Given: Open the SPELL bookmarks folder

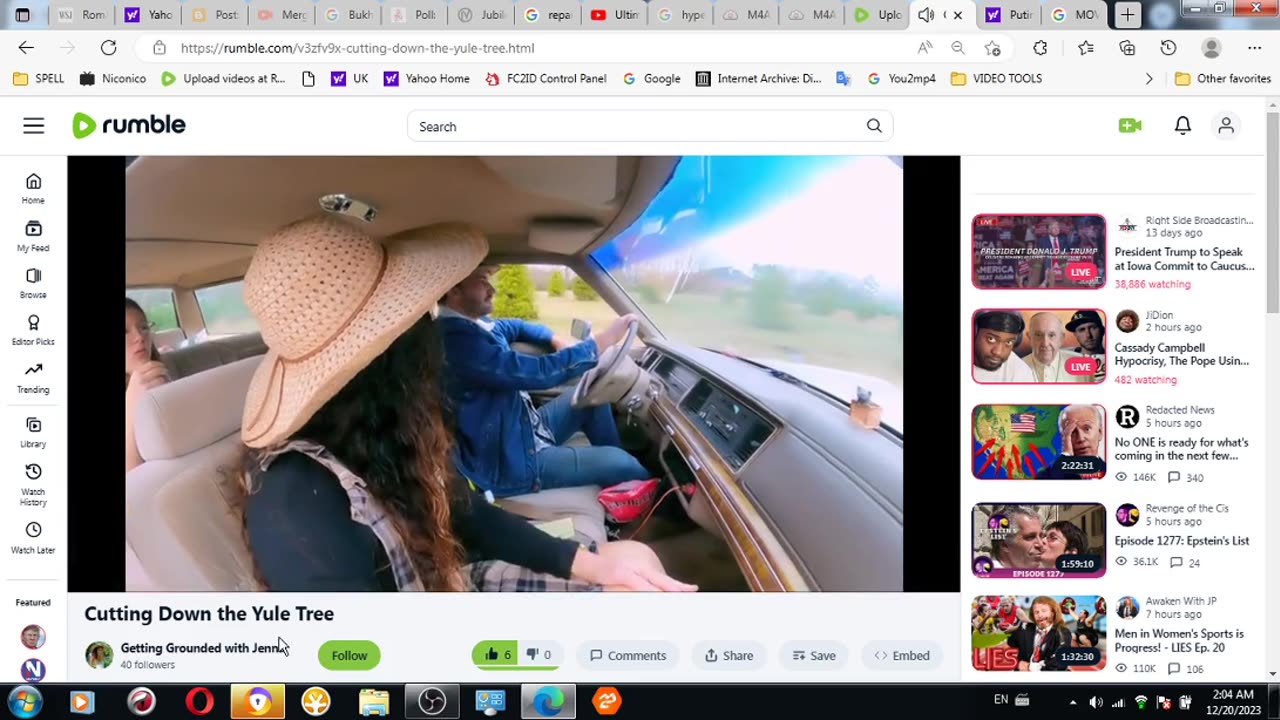Looking at the screenshot, I should pos(39,78).
